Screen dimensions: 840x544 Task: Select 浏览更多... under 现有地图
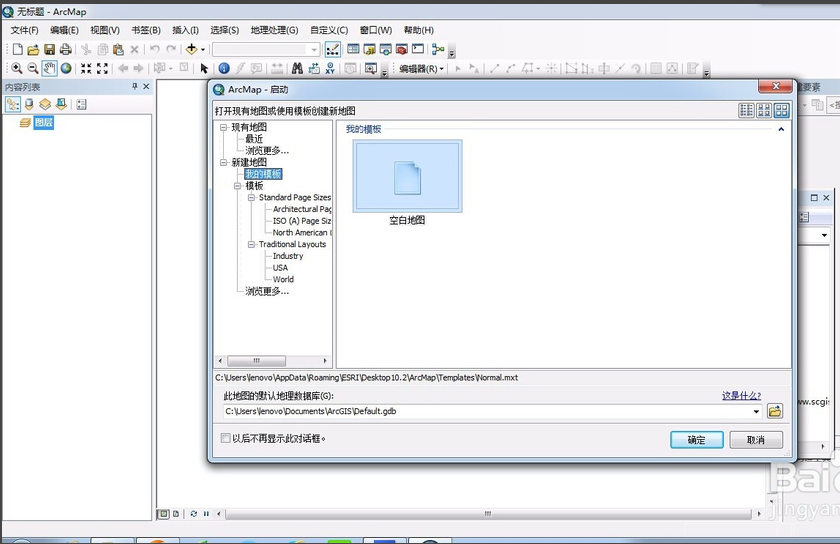coord(267,151)
